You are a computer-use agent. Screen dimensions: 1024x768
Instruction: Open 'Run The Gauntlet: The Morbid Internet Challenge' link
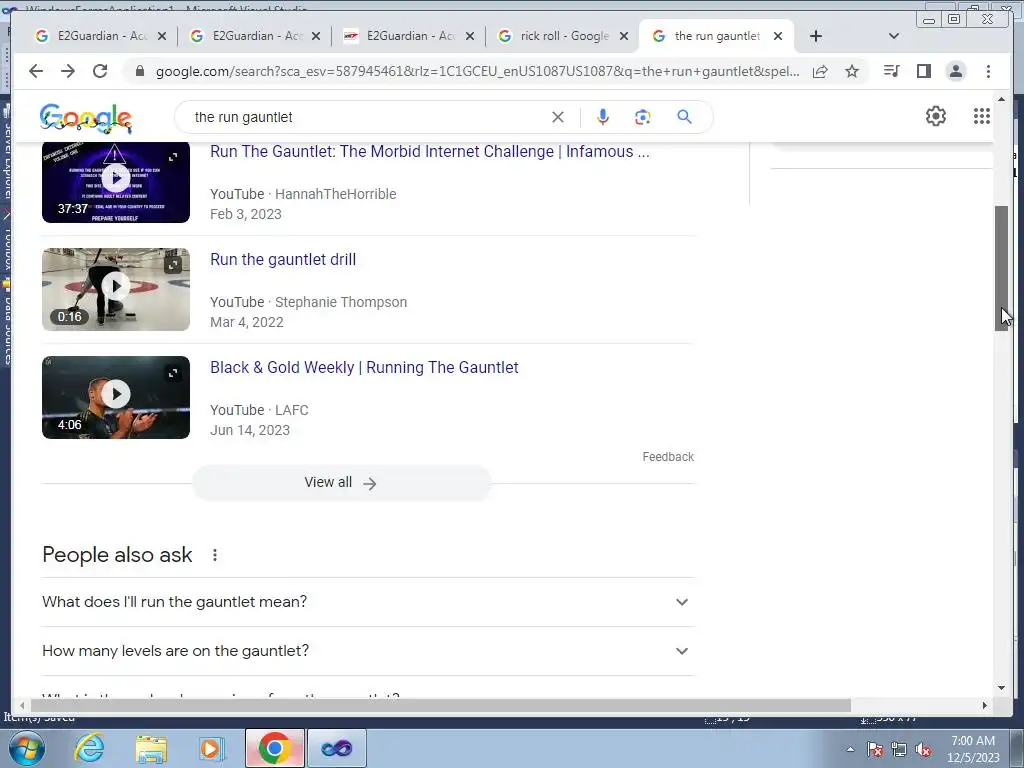click(430, 152)
